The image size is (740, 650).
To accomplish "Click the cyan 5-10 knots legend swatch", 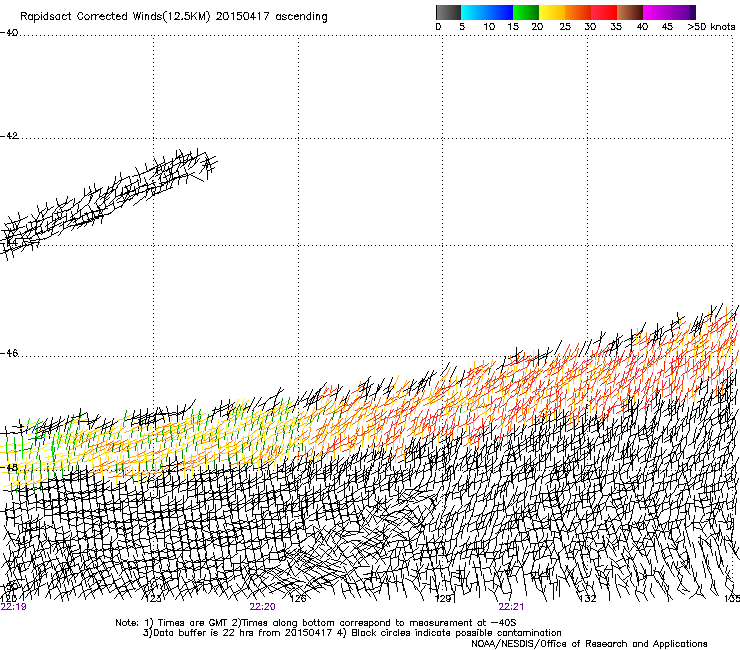I will (x=474, y=12).
